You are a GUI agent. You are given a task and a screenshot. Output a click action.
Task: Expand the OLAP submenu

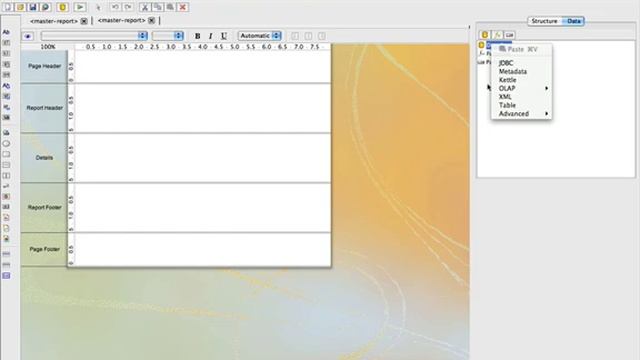(521, 88)
